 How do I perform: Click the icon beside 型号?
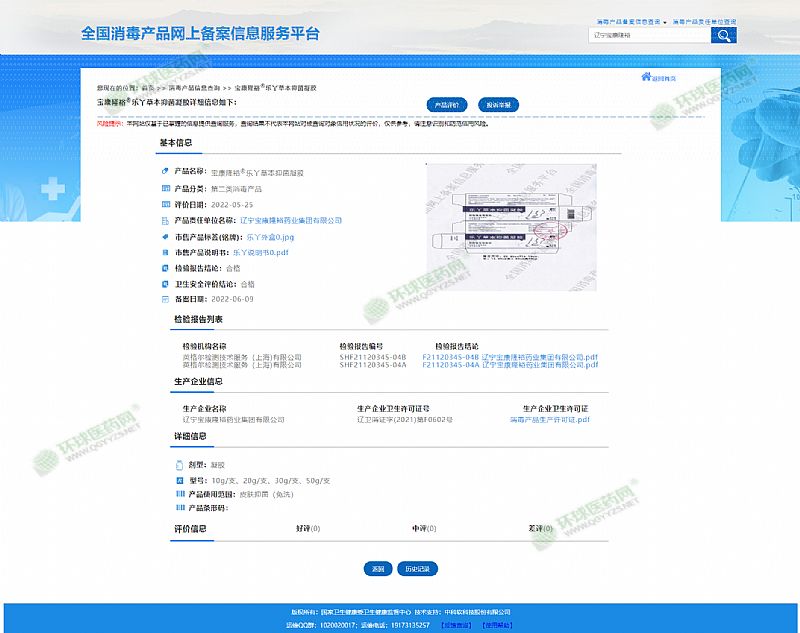click(x=180, y=480)
